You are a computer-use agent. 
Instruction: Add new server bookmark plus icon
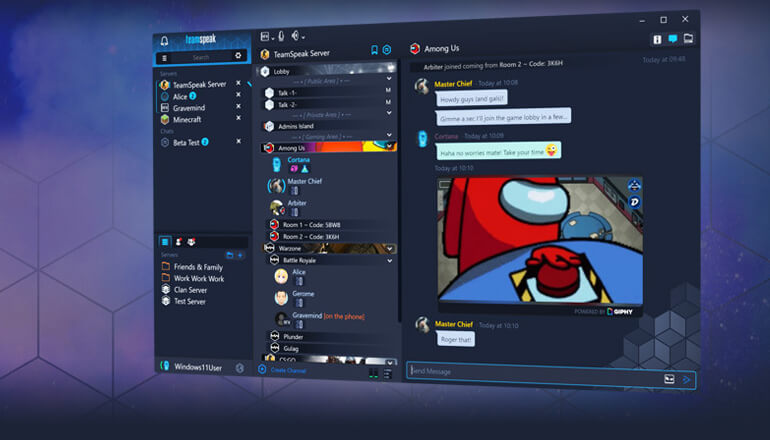coord(240,255)
